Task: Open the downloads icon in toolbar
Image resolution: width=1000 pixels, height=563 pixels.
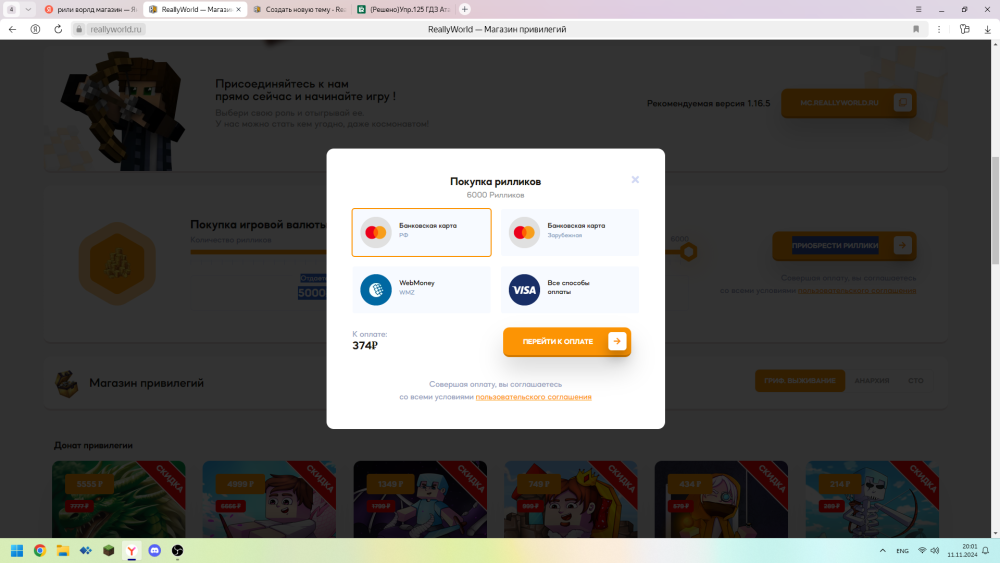Action: tap(987, 29)
